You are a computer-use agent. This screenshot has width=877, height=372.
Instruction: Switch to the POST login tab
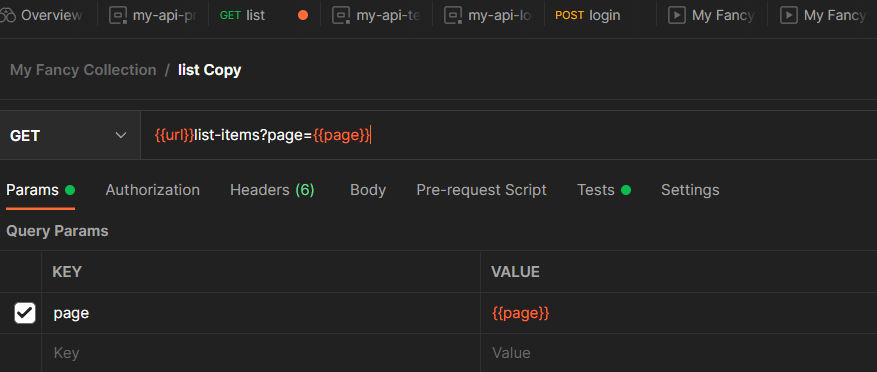(x=587, y=16)
